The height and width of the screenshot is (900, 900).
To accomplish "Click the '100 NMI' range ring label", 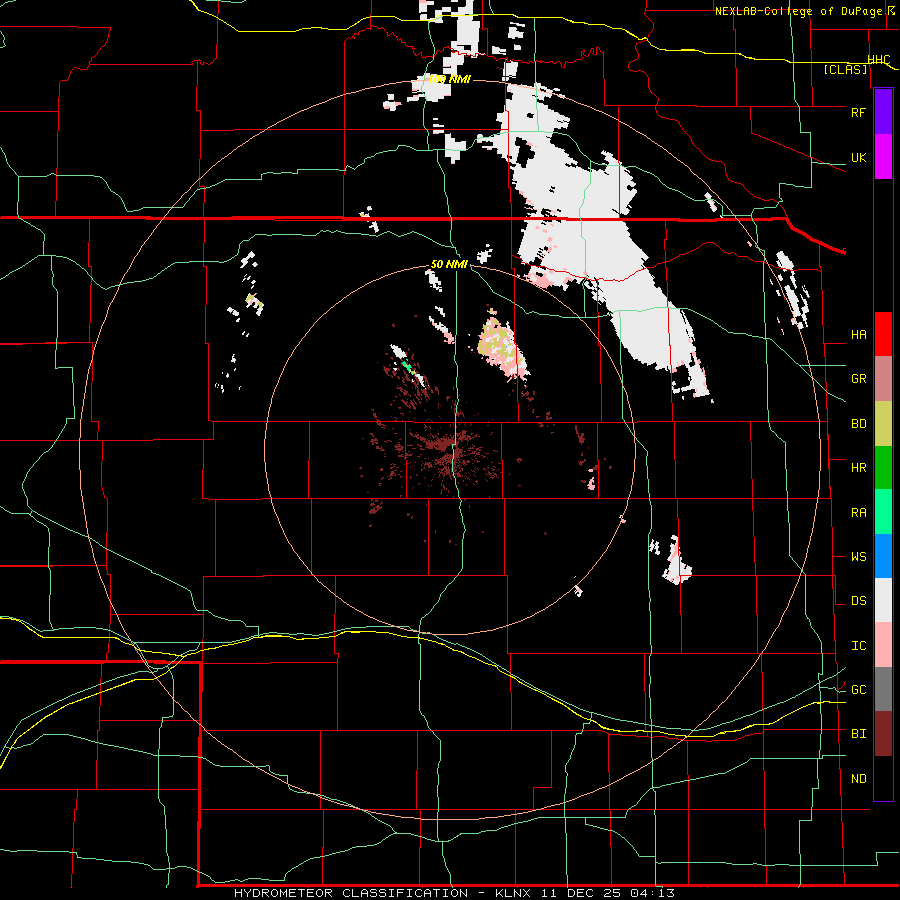I will point(449,79).
